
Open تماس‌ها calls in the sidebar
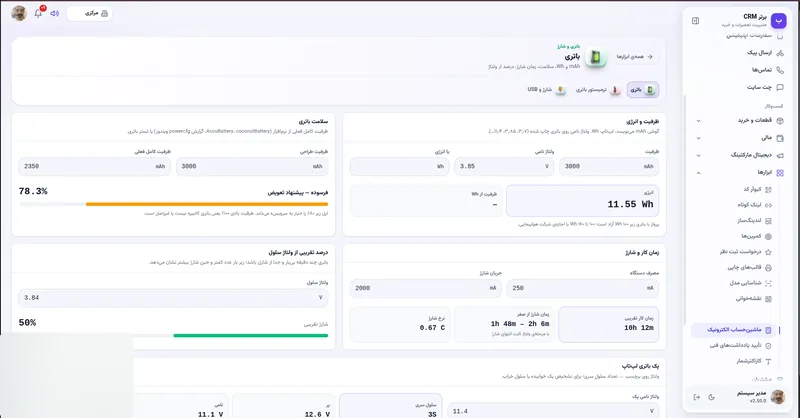click(767, 70)
